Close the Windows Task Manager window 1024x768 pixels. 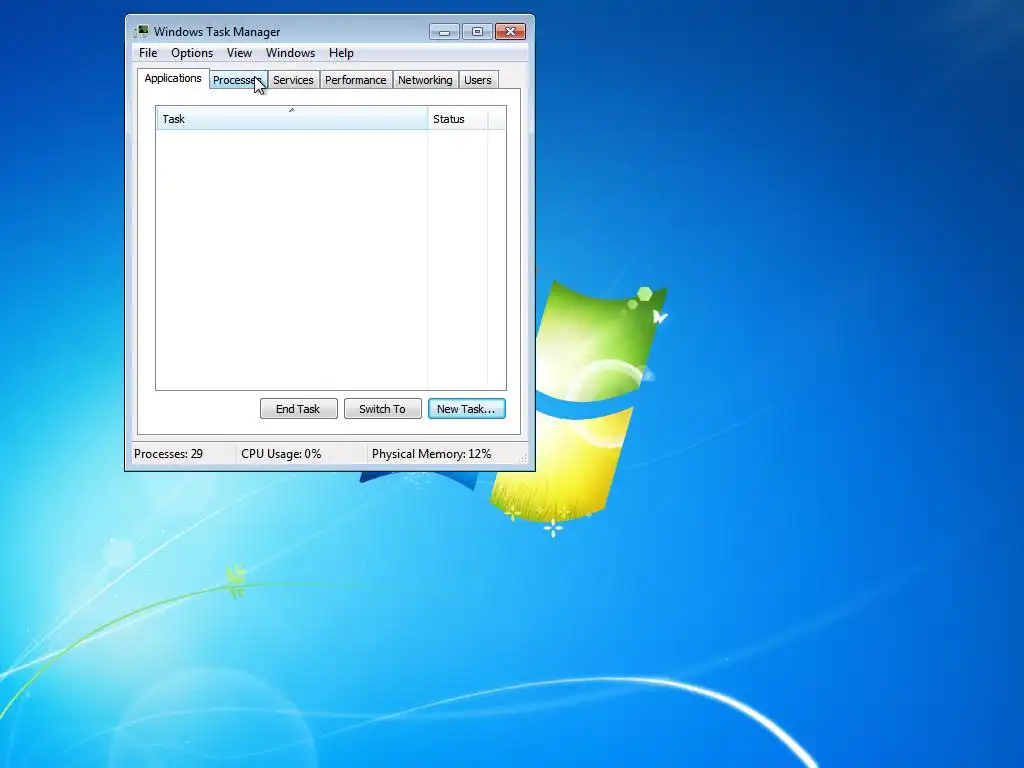pyautogui.click(x=511, y=31)
